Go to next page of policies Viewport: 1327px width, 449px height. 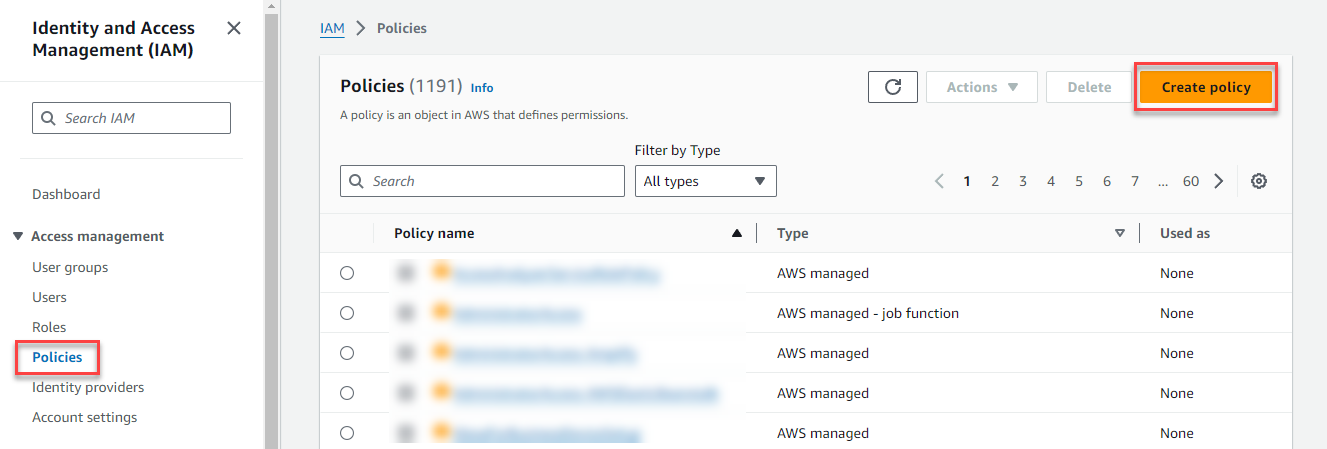1218,181
